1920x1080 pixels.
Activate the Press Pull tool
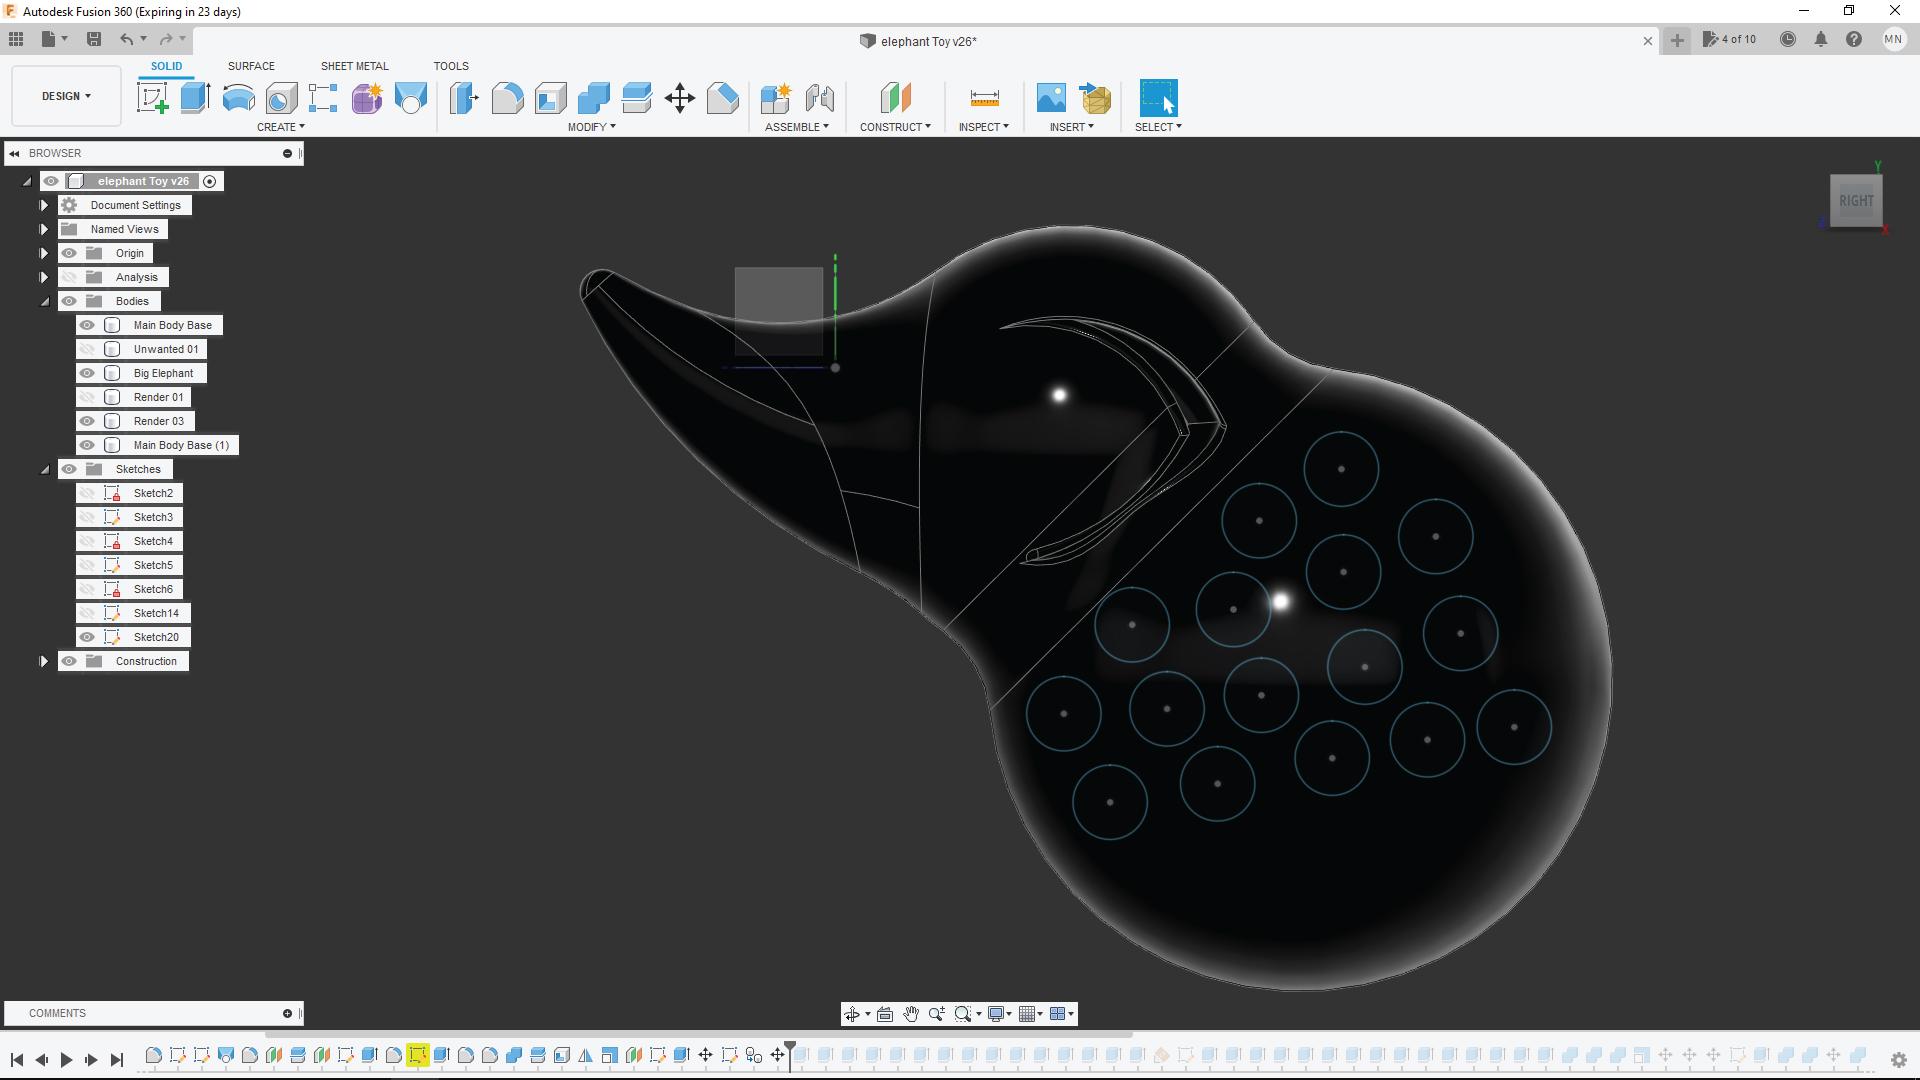463,97
